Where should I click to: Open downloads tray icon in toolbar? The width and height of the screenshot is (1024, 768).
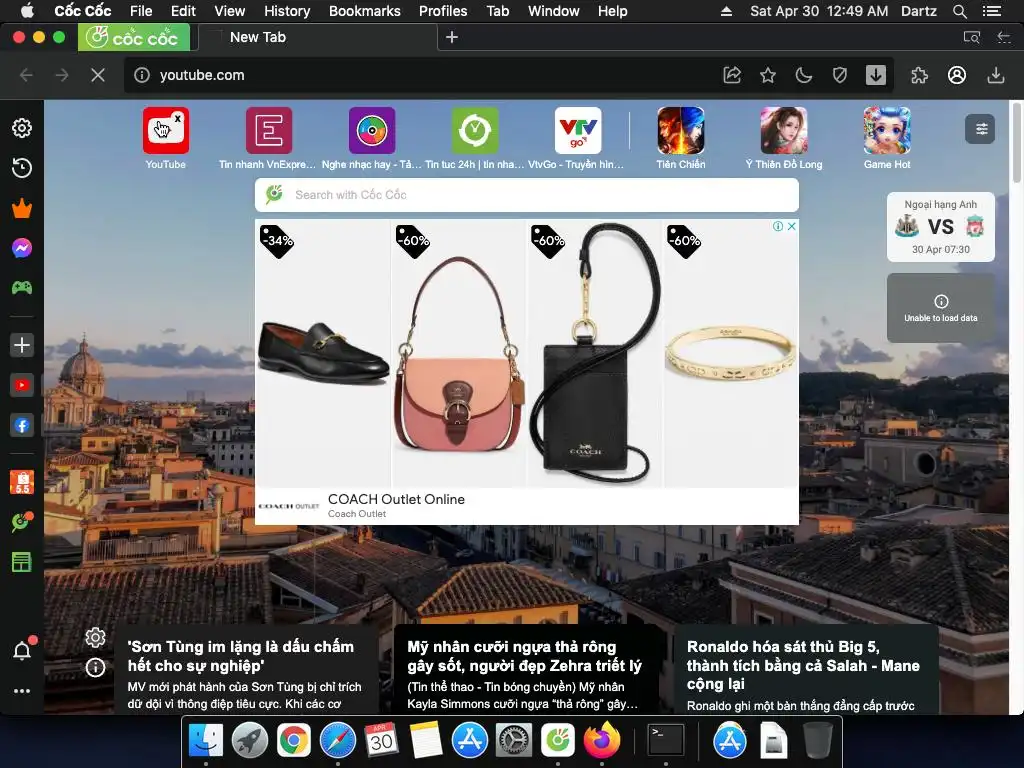pos(995,75)
